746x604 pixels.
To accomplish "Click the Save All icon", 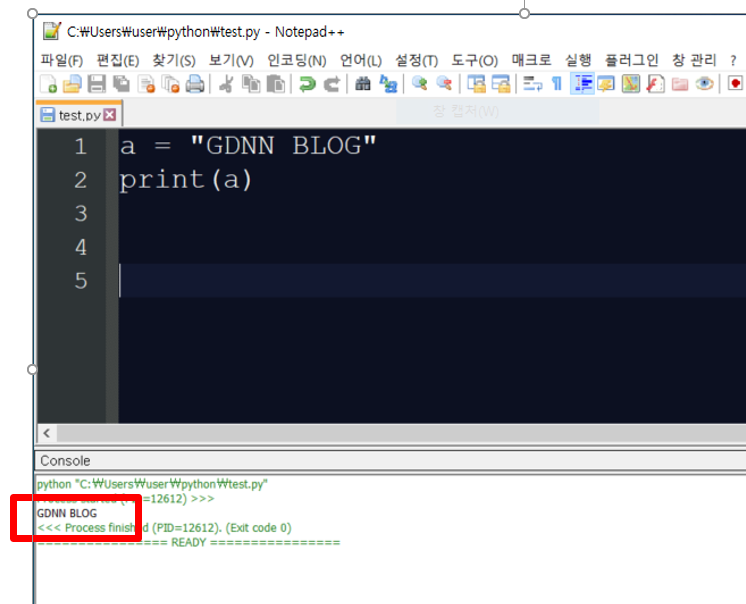I will [x=122, y=84].
